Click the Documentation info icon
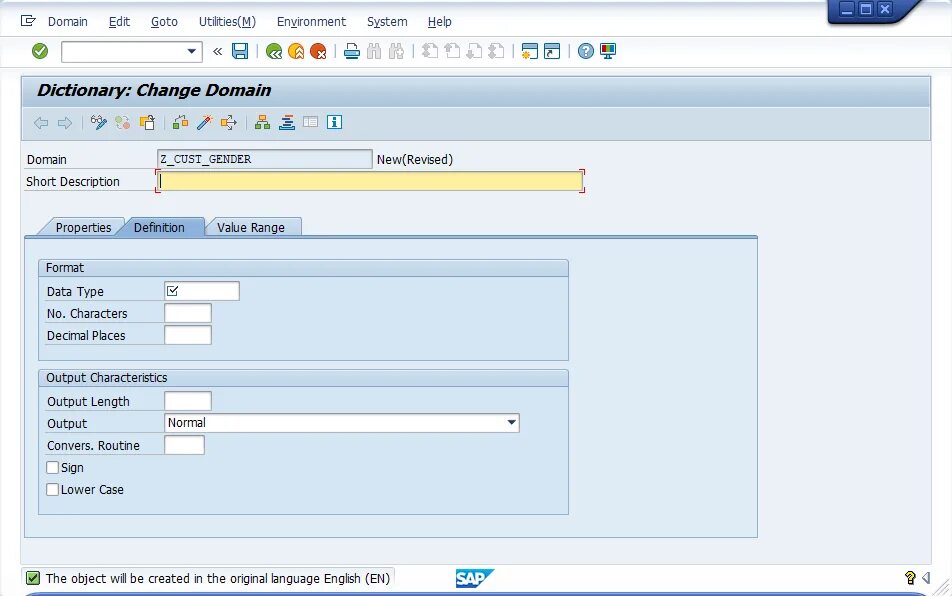 point(335,123)
